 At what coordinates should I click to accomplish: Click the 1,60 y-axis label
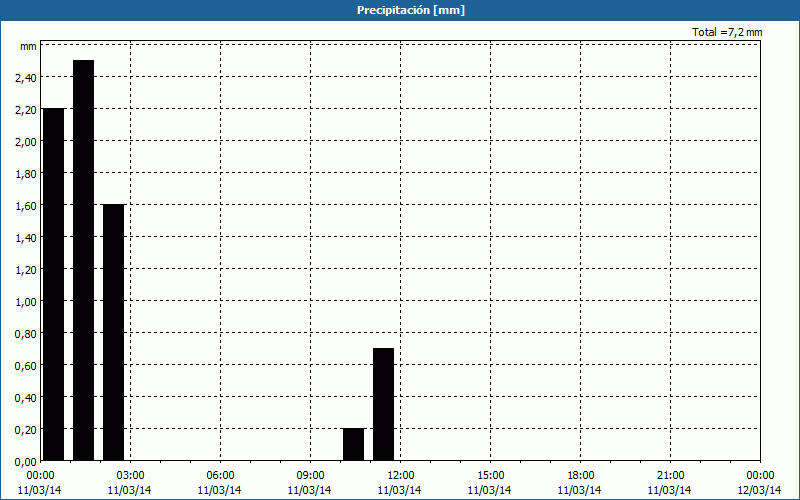click(x=26, y=206)
